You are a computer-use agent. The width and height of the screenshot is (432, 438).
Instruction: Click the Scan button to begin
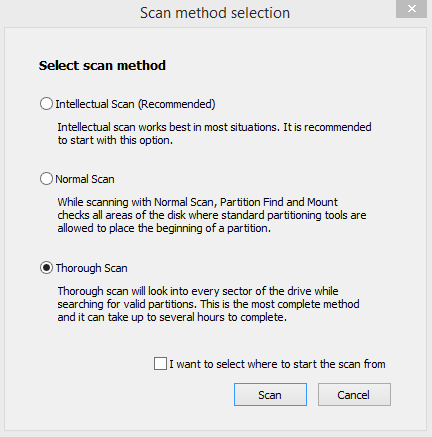270,395
